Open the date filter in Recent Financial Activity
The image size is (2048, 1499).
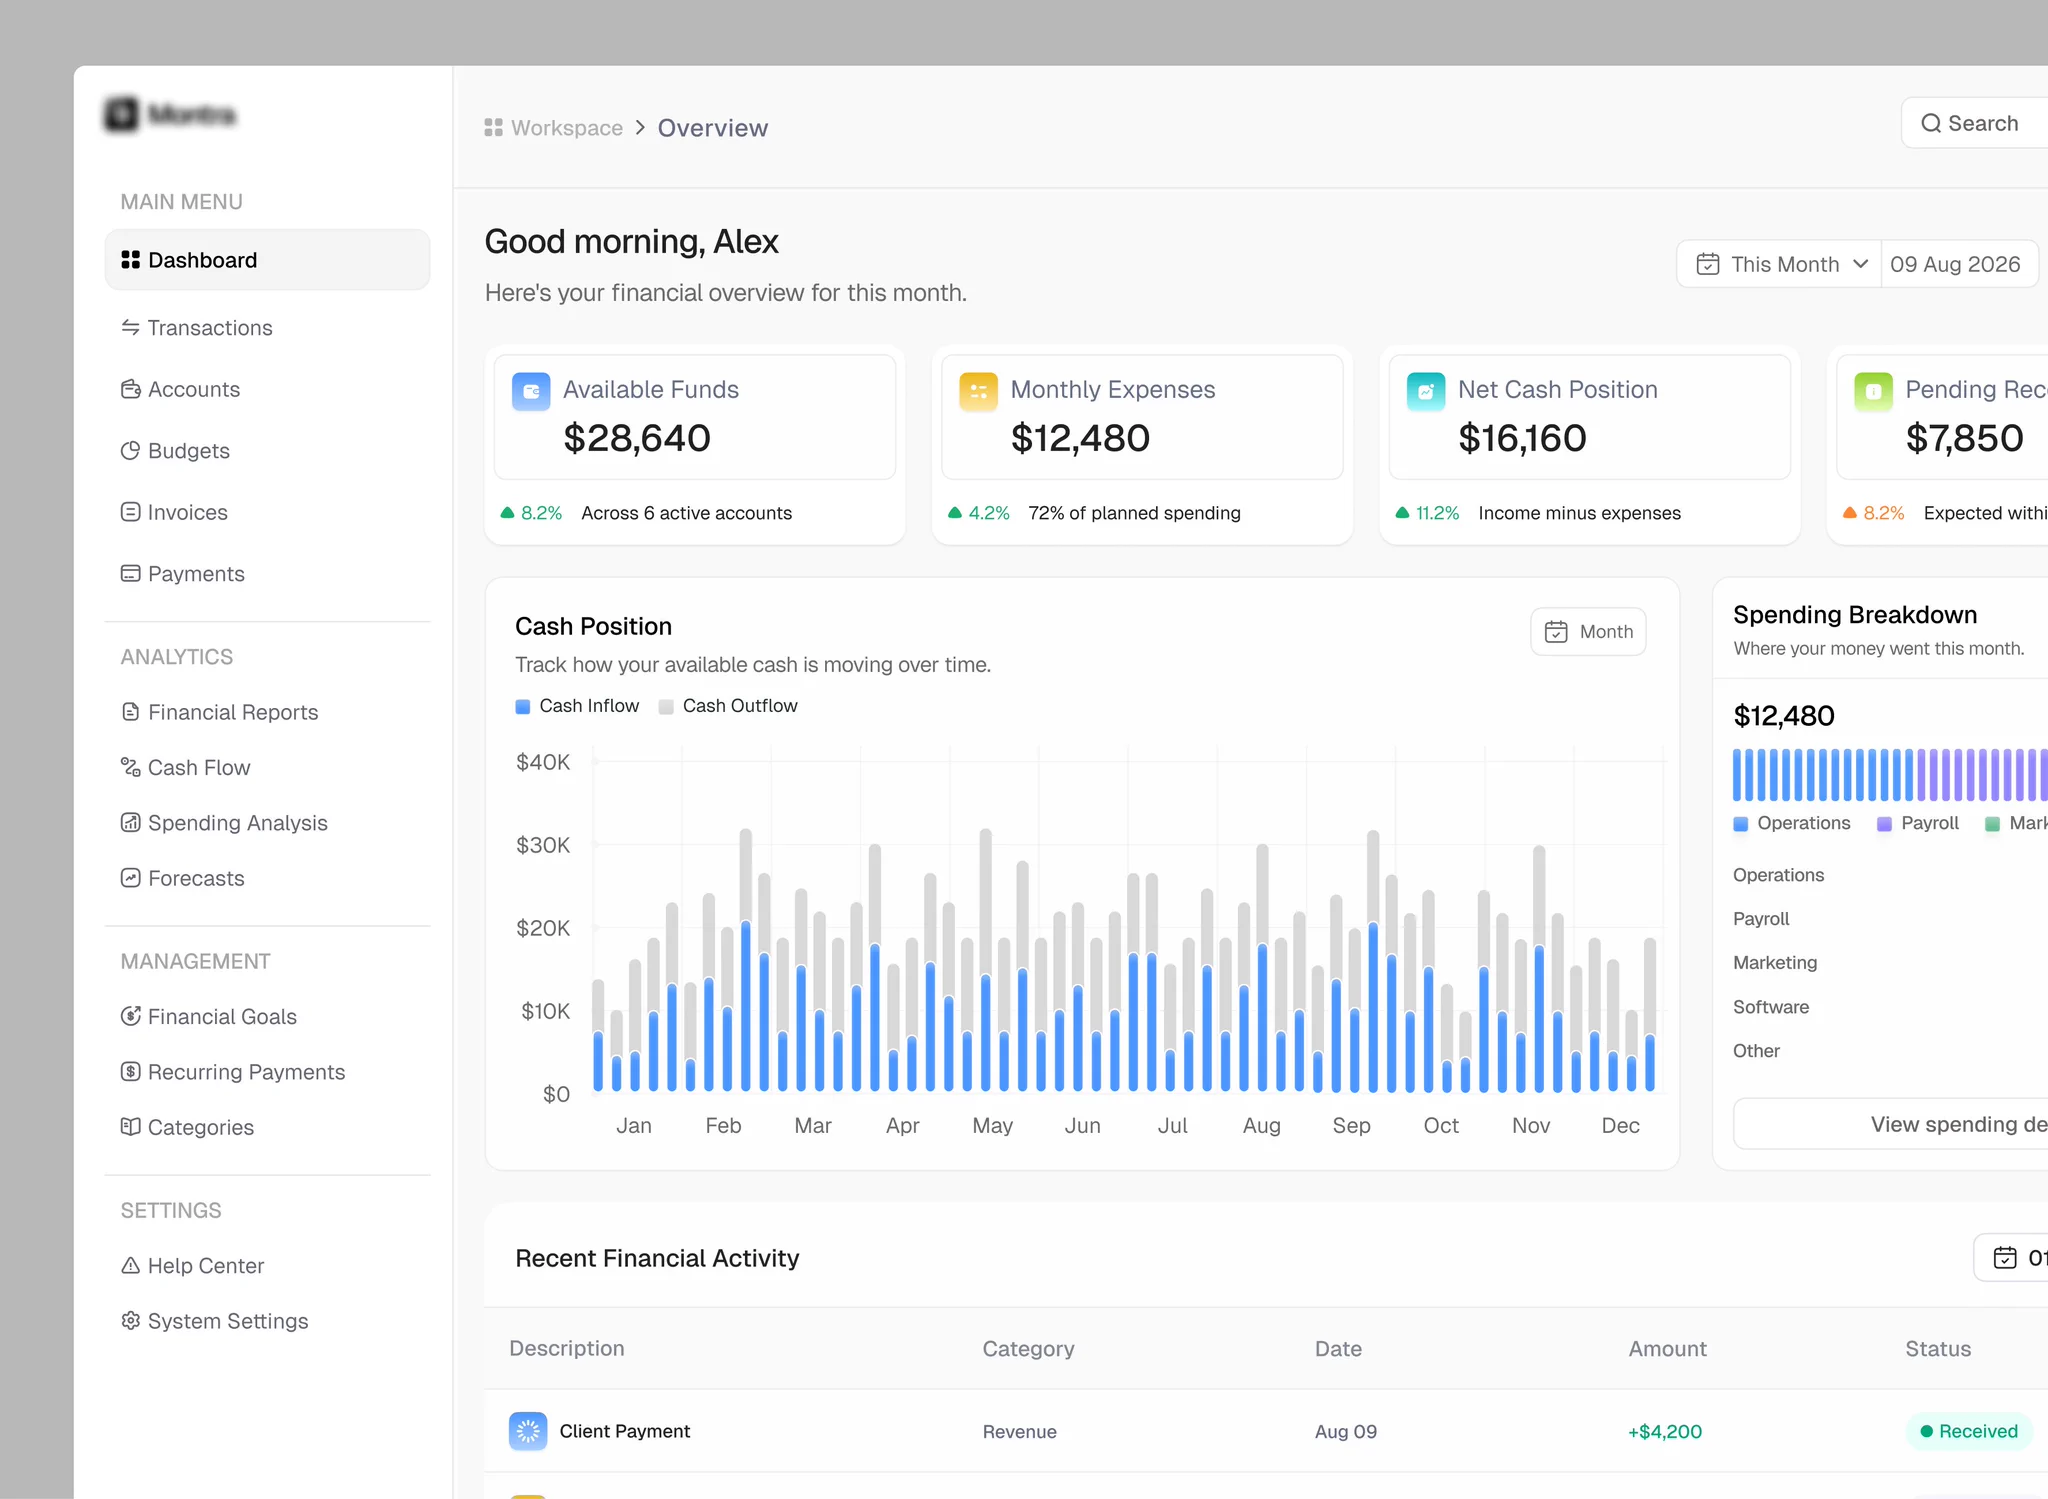2011,1258
